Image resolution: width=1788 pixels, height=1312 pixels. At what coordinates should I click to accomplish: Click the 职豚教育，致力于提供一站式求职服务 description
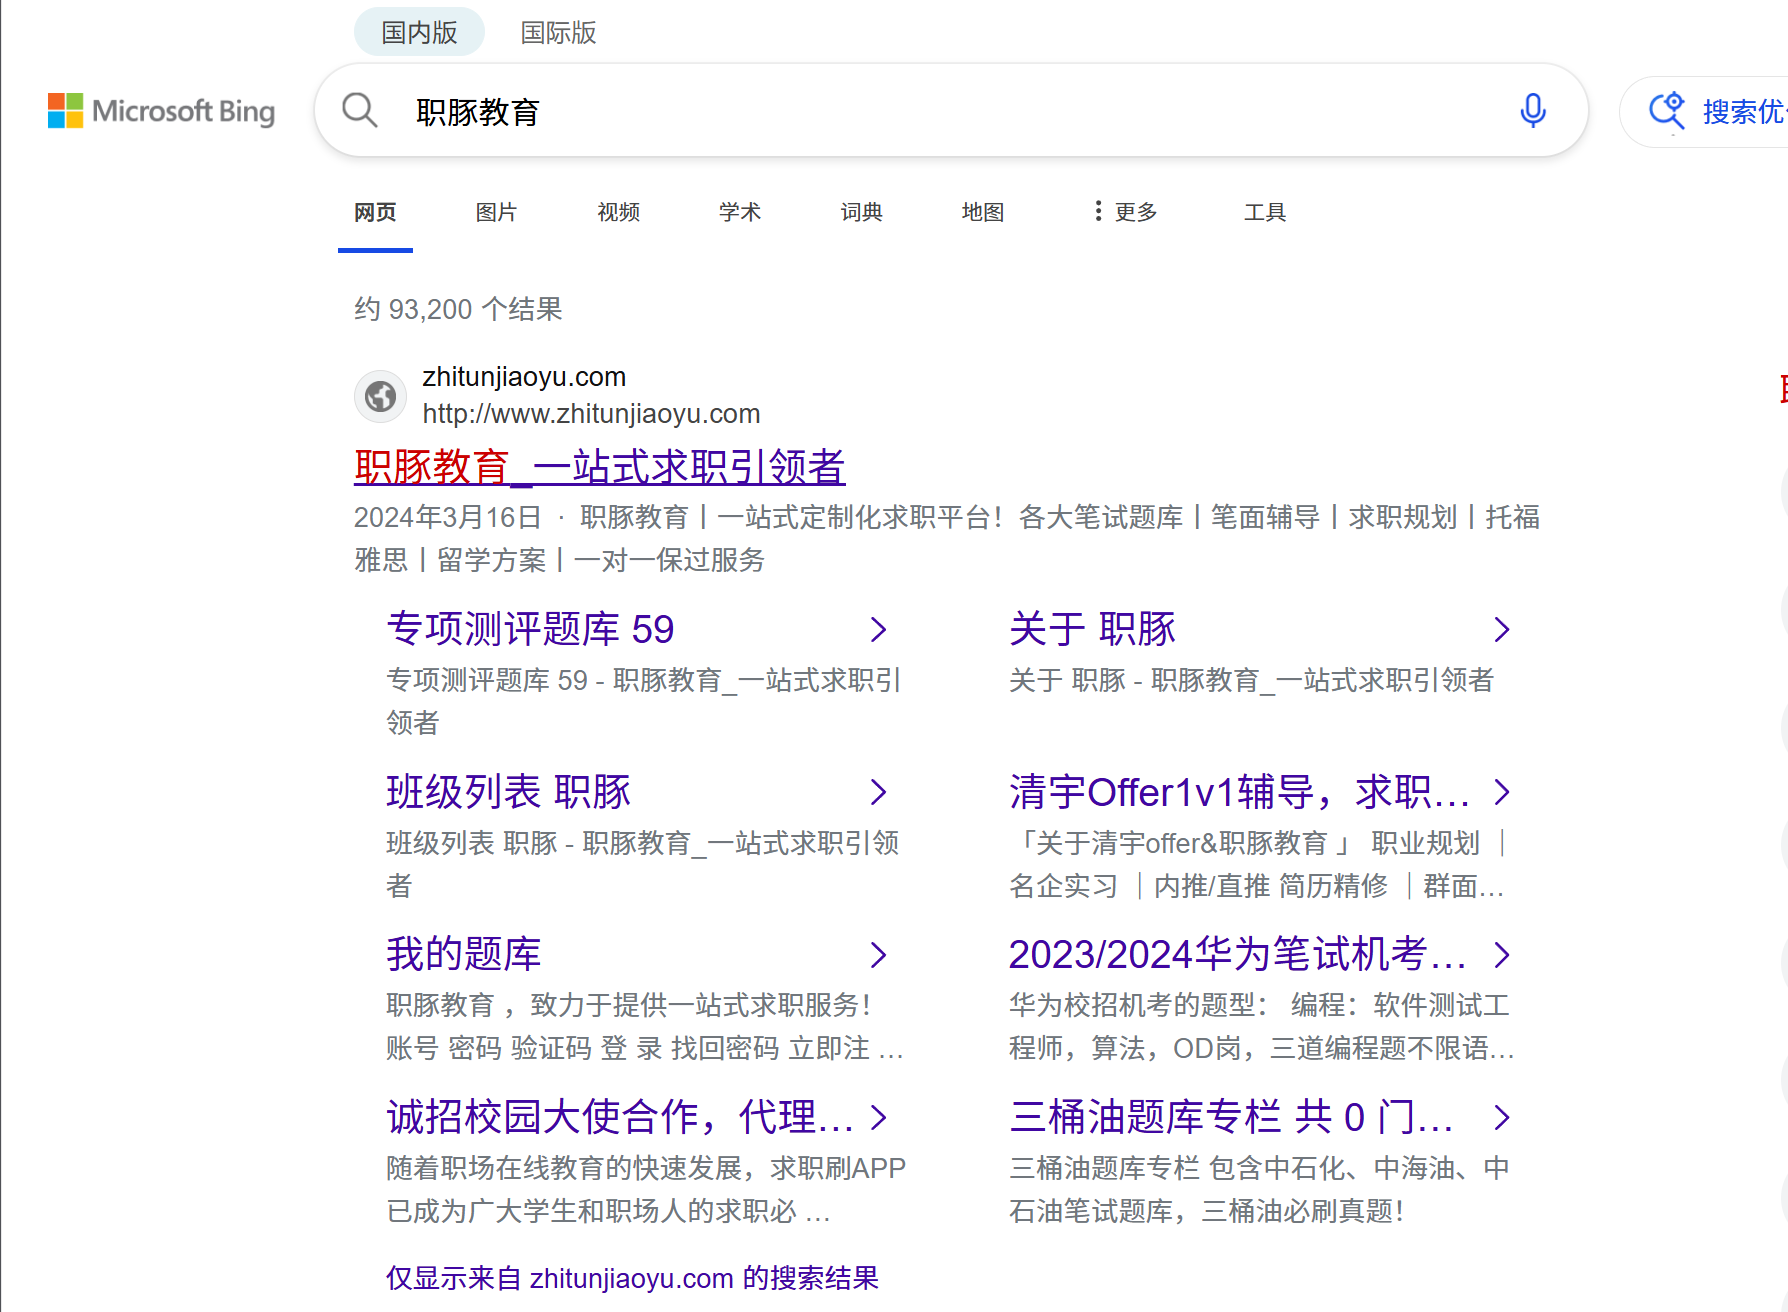pos(645,1026)
